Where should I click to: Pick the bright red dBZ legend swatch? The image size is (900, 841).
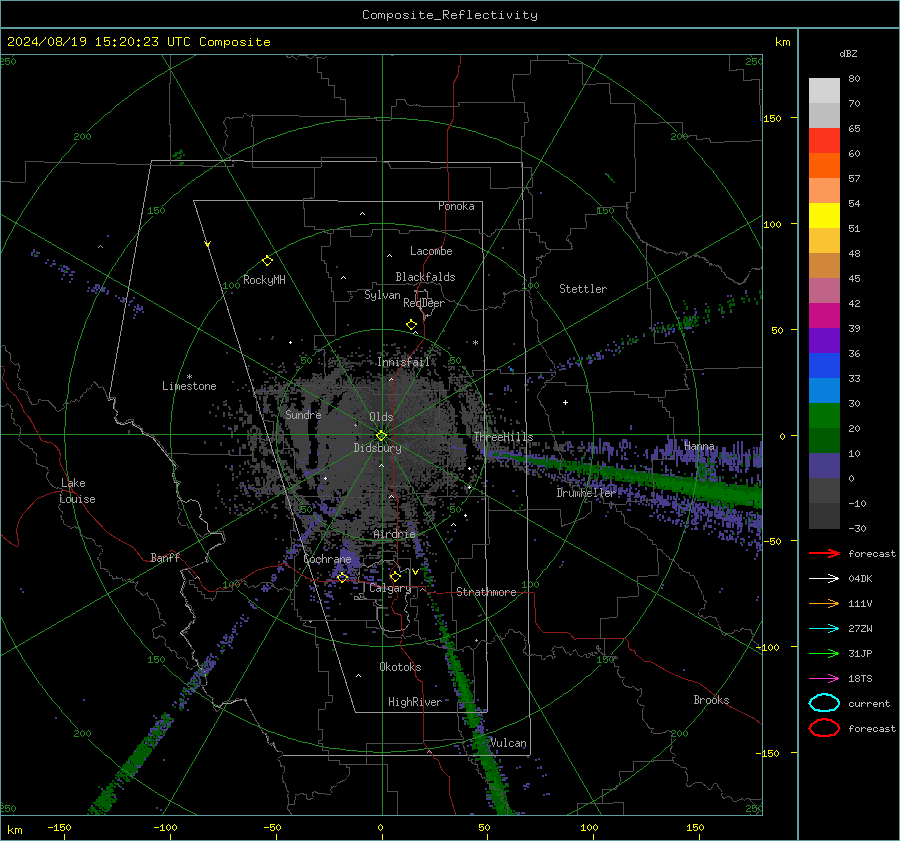click(824, 141)
